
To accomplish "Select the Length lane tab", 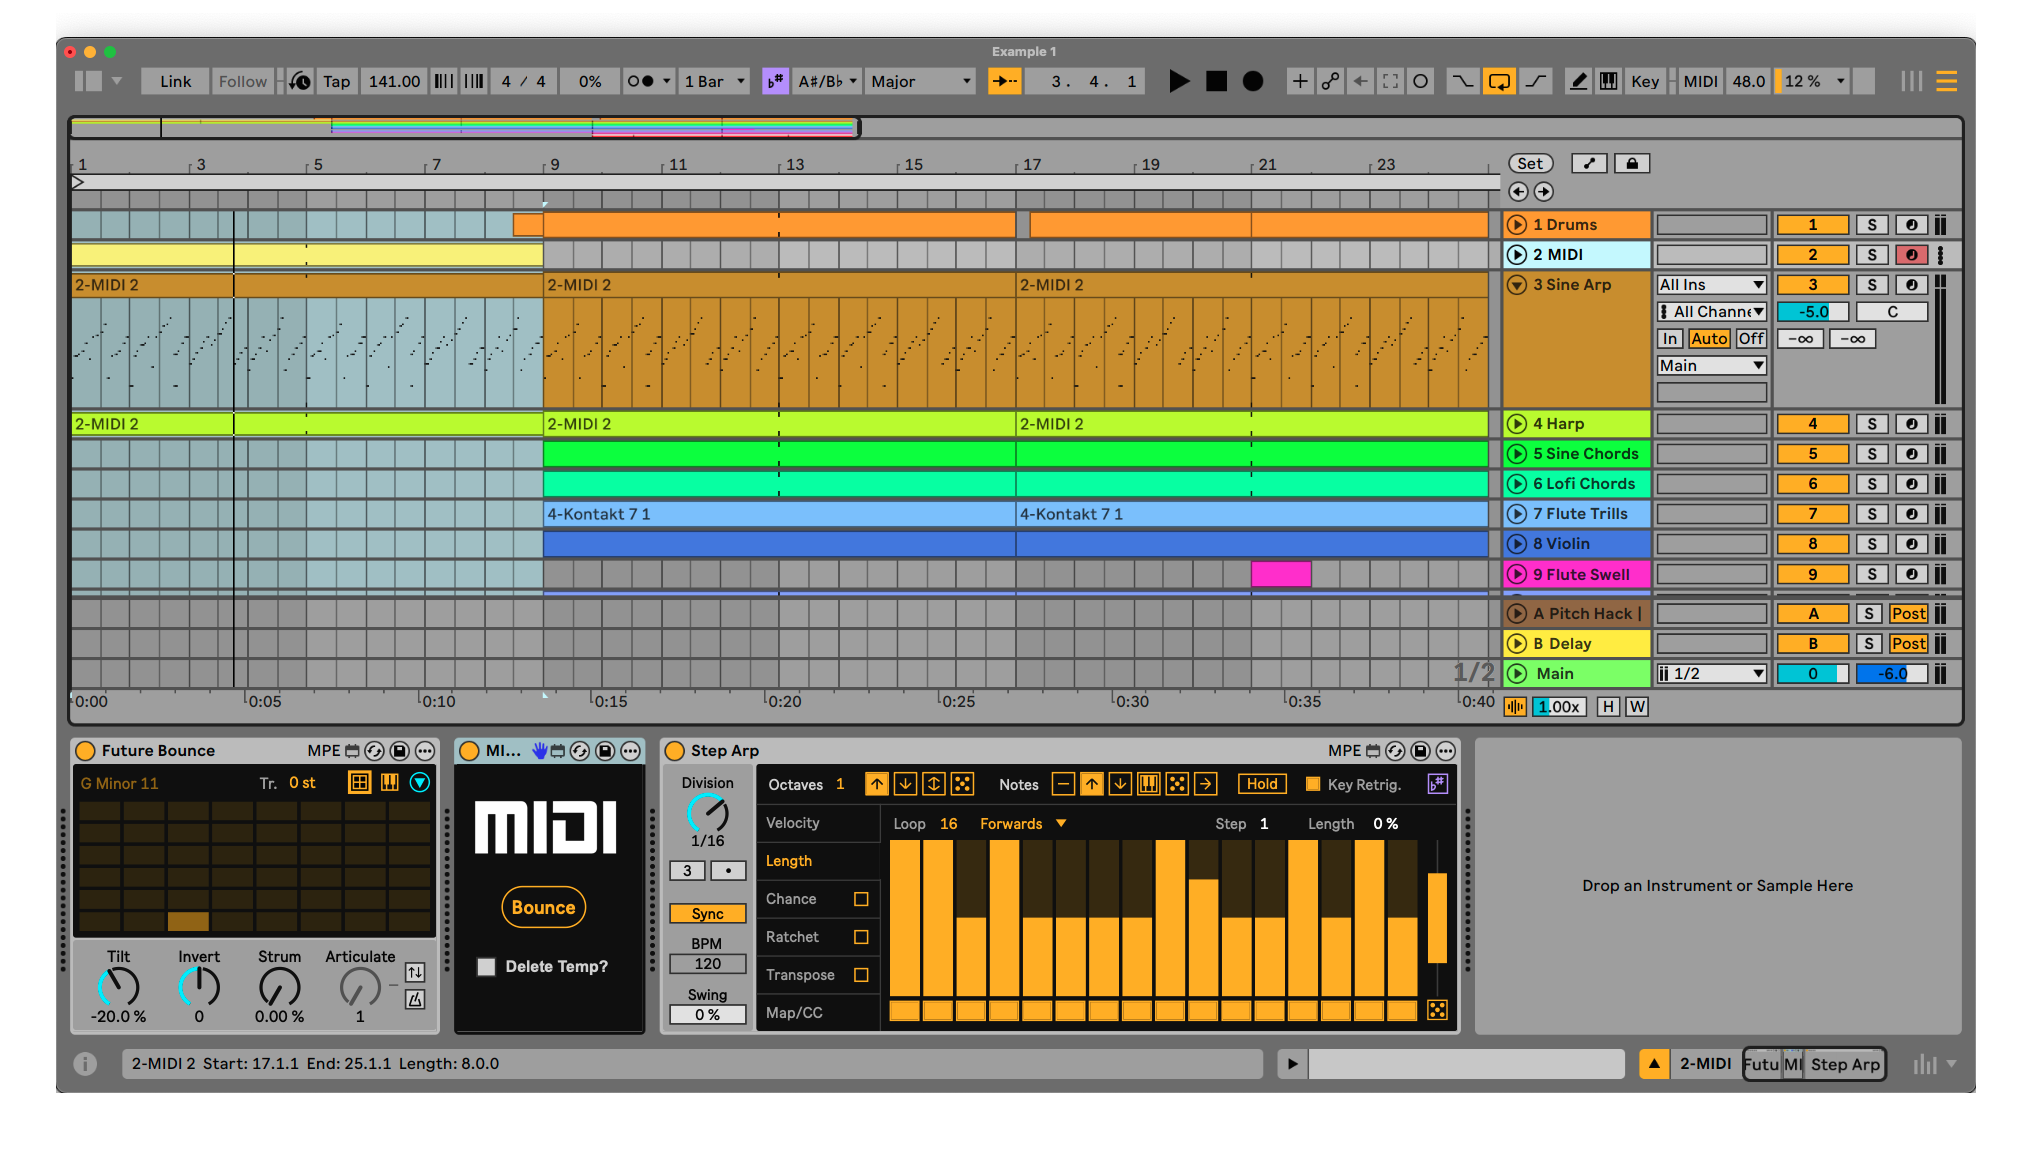I will [789, 861].
